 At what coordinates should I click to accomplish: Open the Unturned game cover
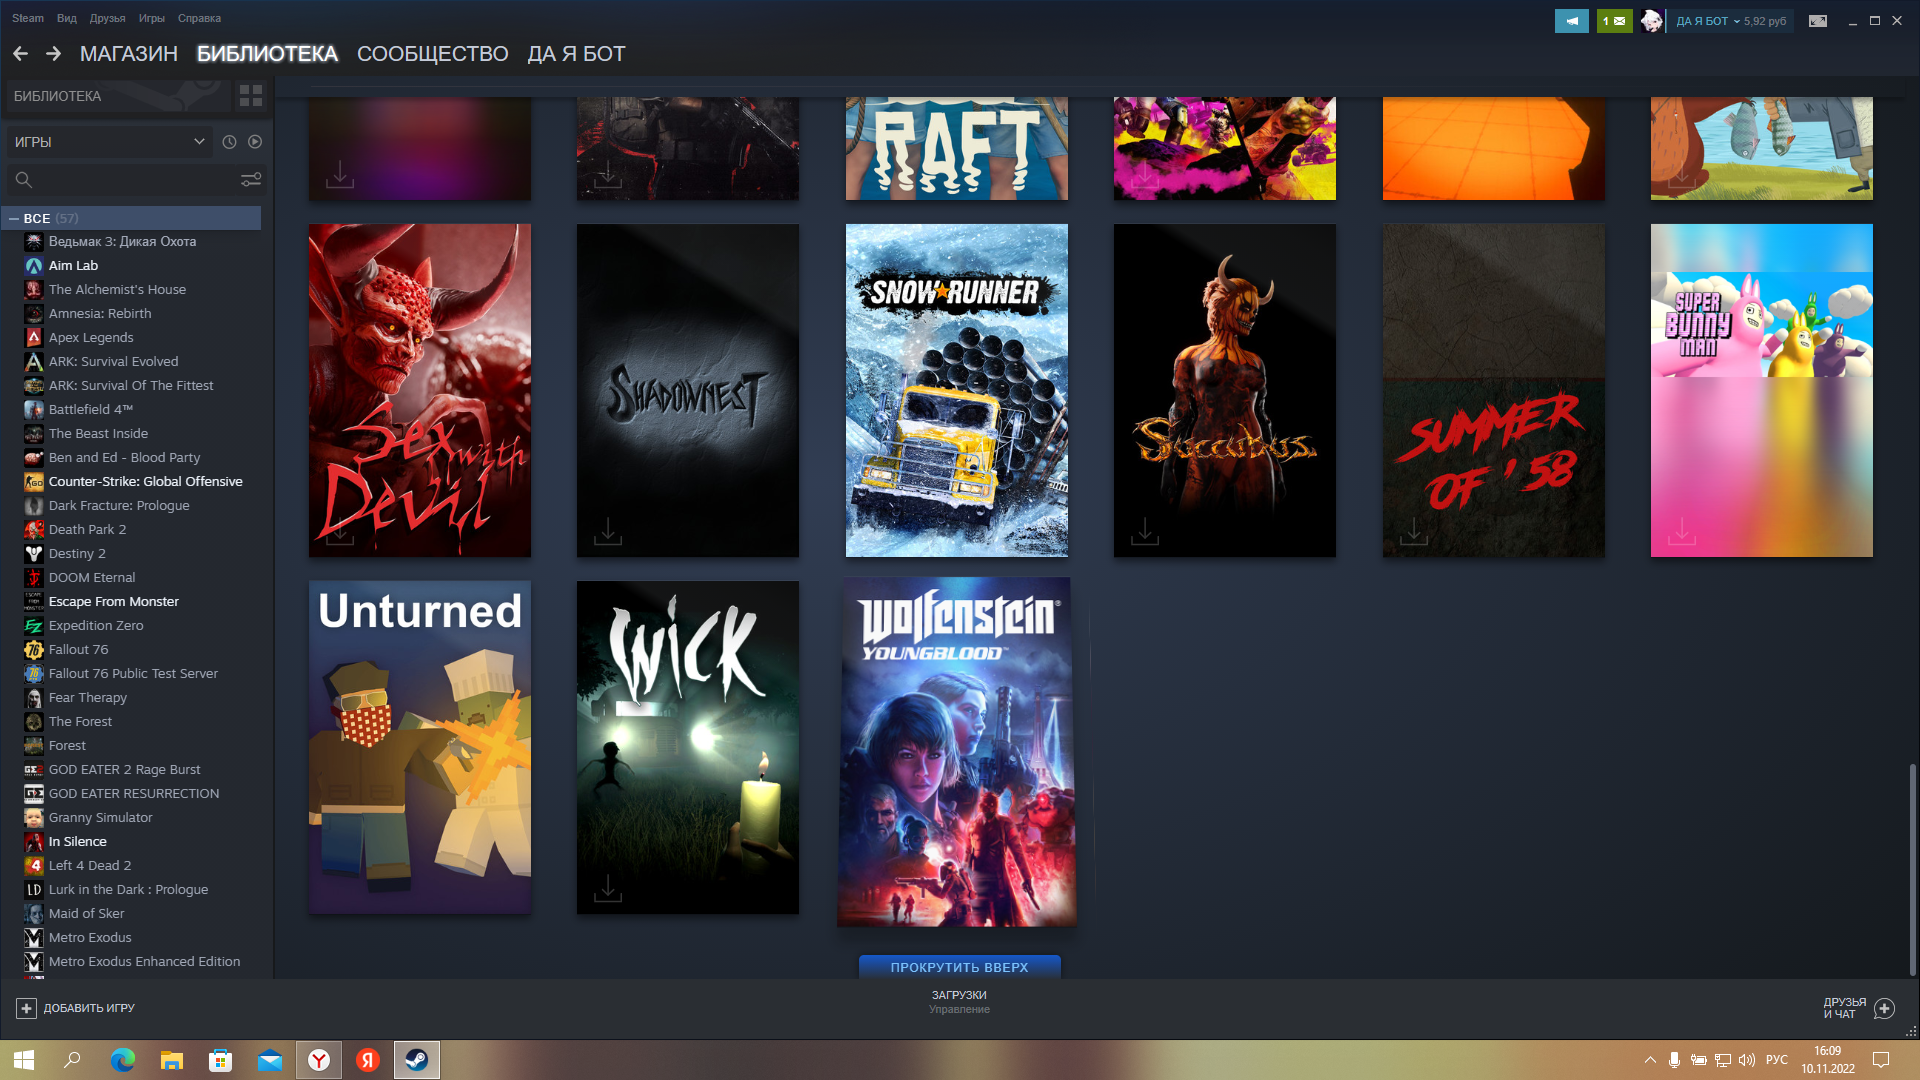tap(420, 747)
